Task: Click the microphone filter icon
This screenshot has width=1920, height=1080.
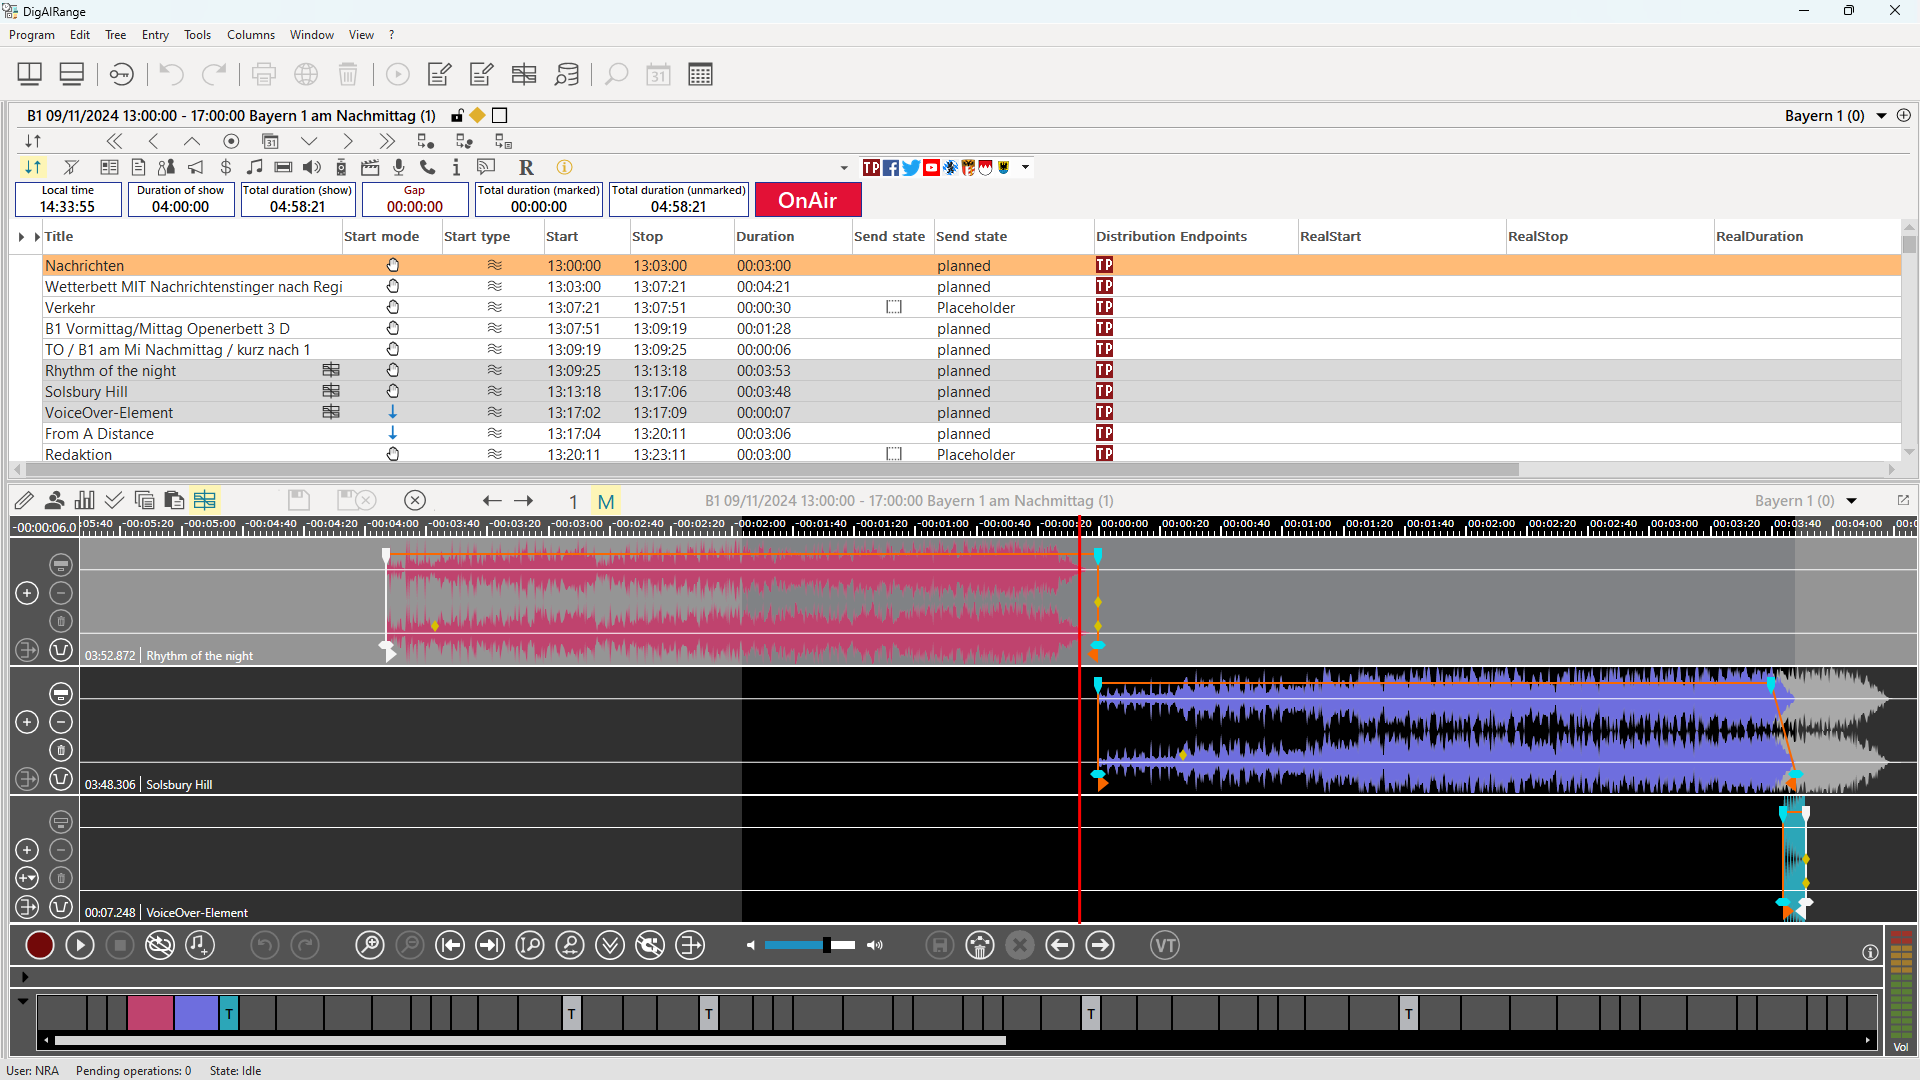Action: (398, 167)
